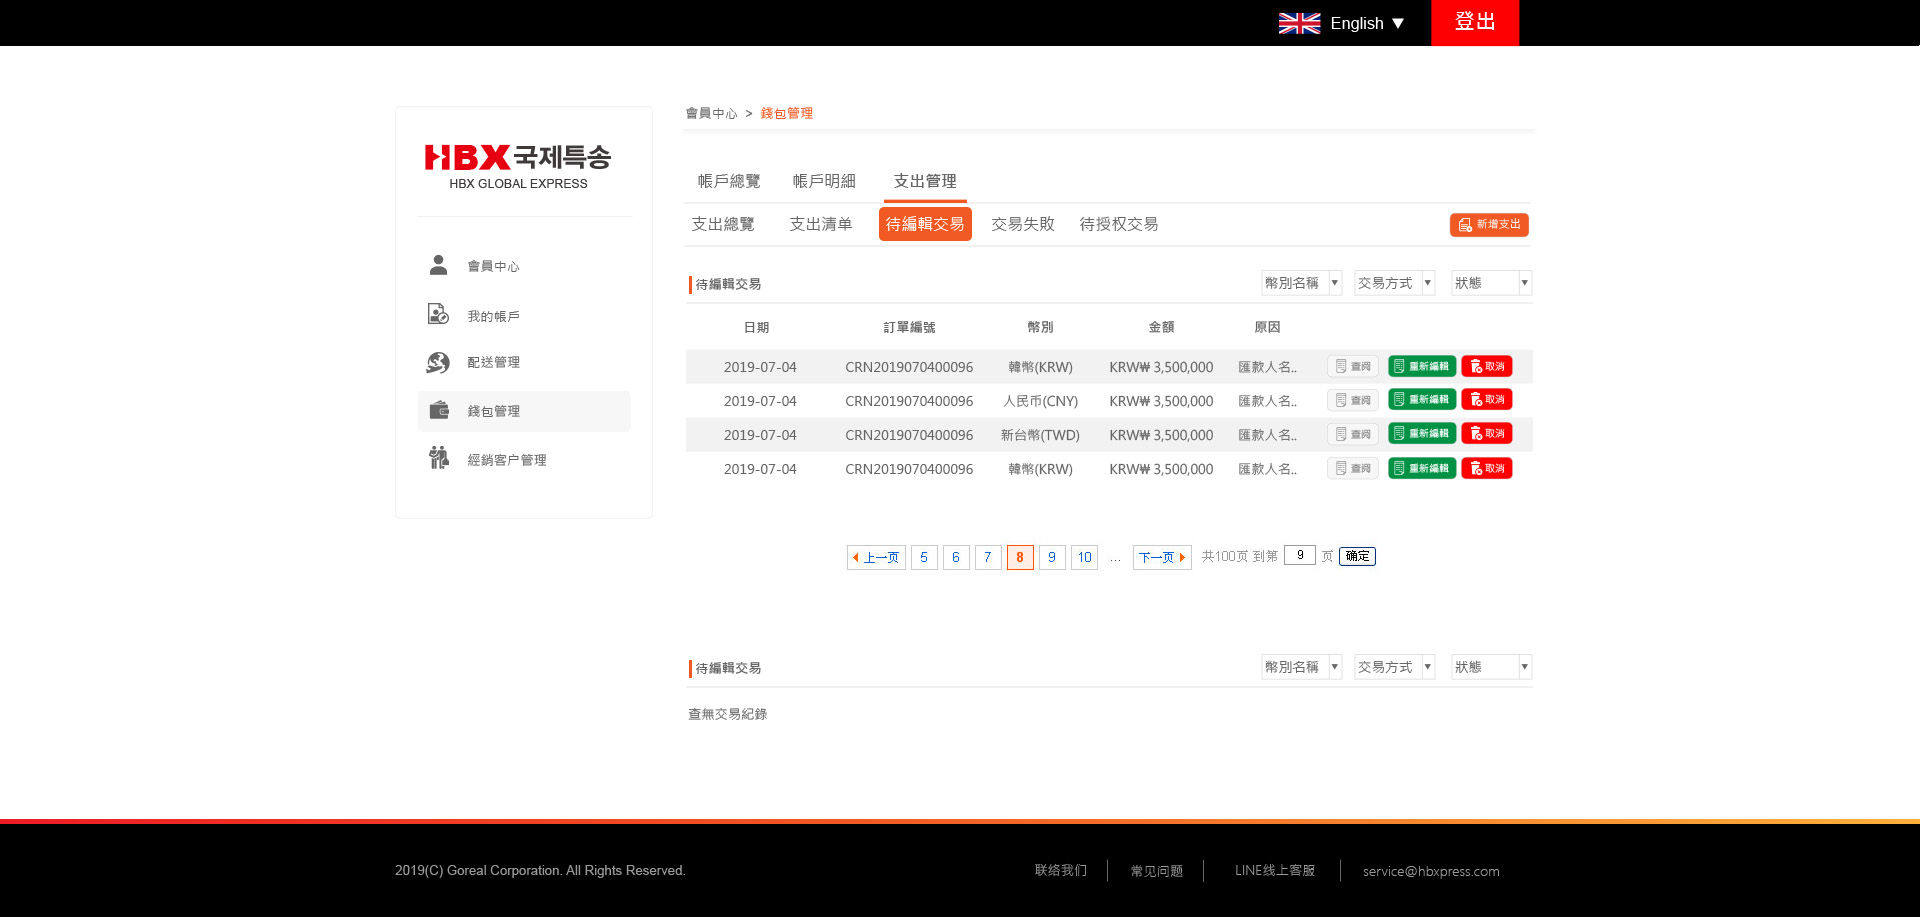Open the bottom 狀態 dropdown
This screenshot has height=917, width=1920.
(1490, 667)
